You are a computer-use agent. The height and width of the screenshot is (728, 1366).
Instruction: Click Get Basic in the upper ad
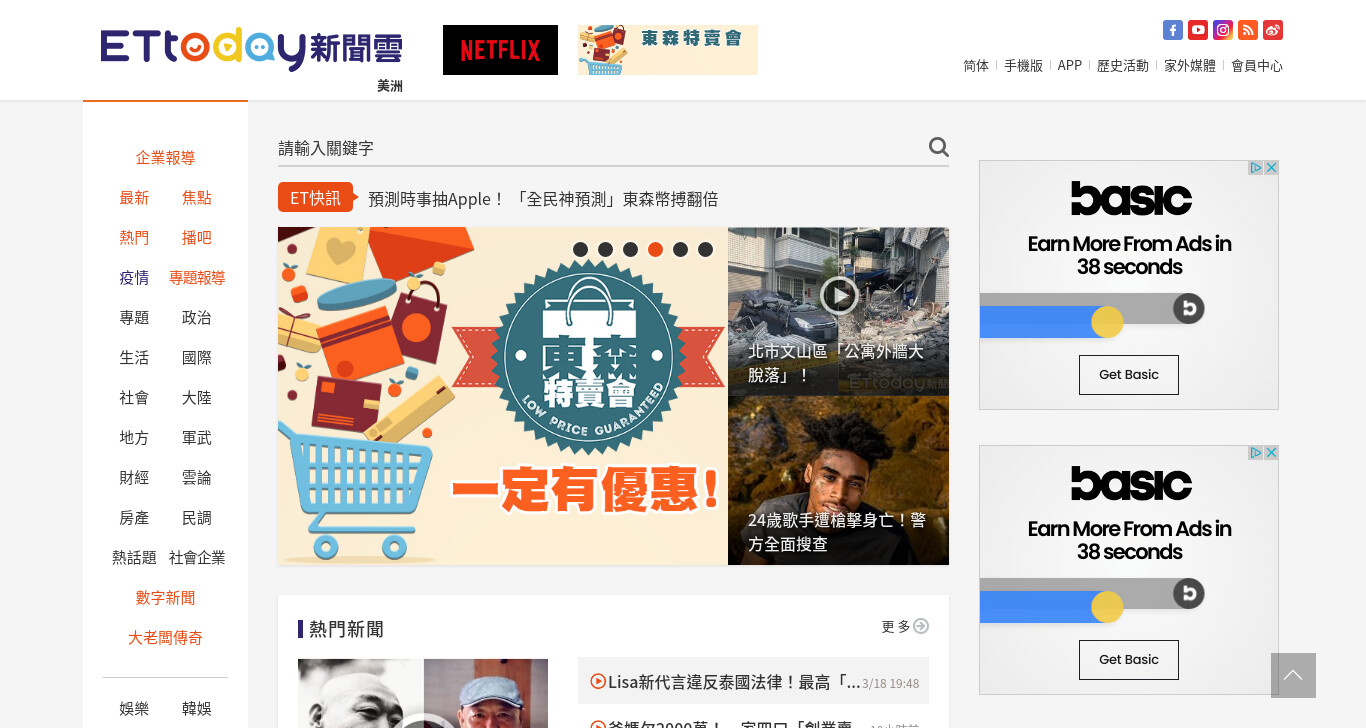(1128, 375)
